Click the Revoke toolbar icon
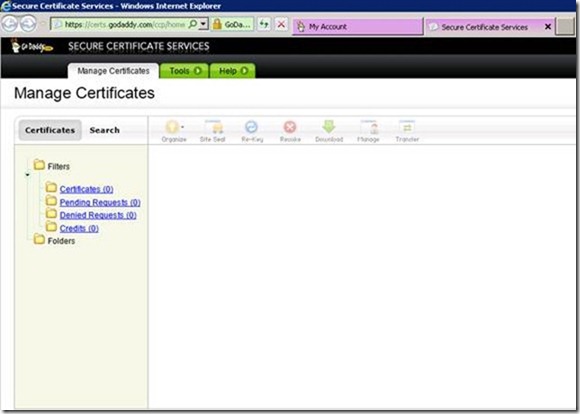This screenshot has height=414, width=580. (x=290, y=127)
